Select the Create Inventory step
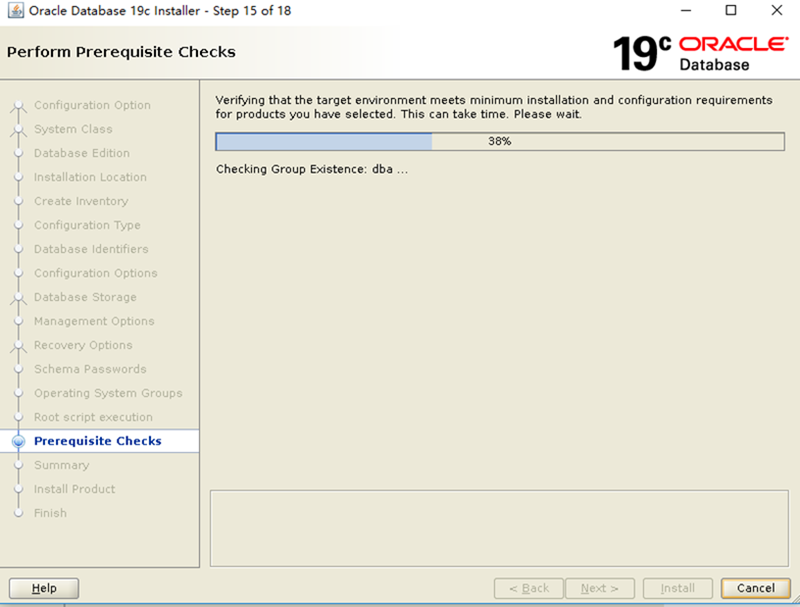The width and height of the screenshot is (800, 607). (x=81, y=201)
